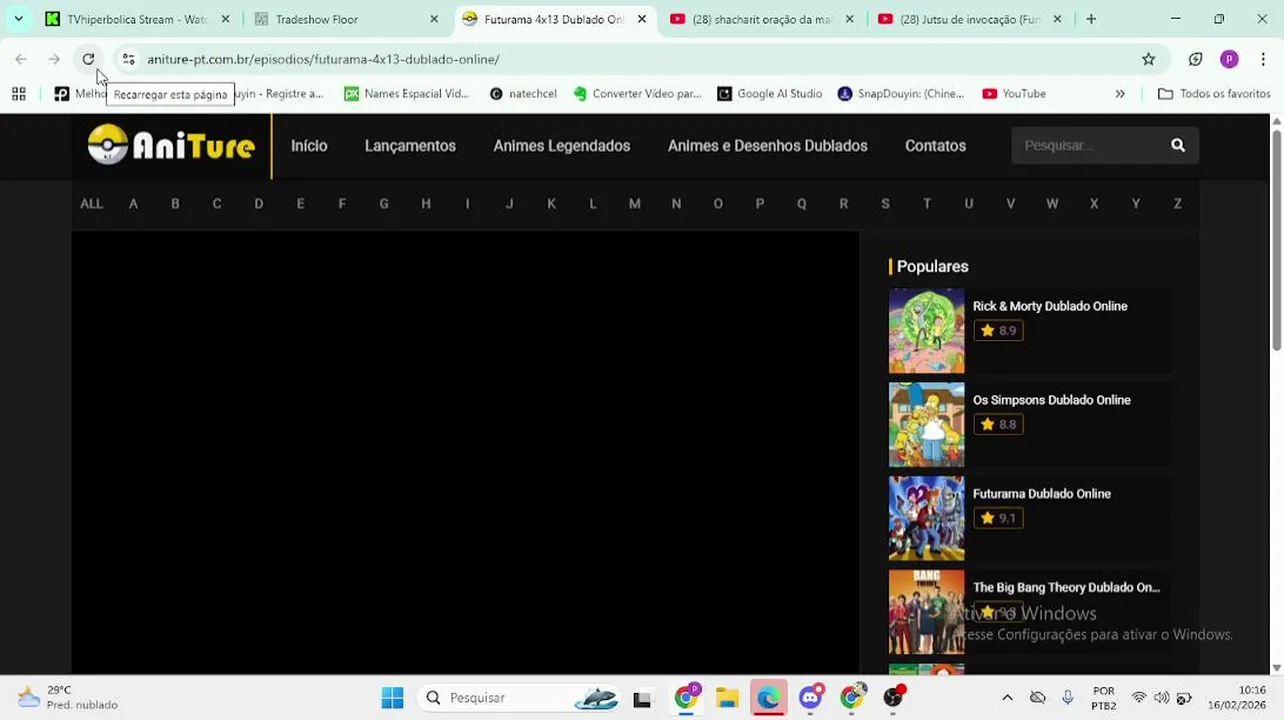Open Wi-Fi network tray icon
The image size is (1284, 720).
click(1139, 698)
